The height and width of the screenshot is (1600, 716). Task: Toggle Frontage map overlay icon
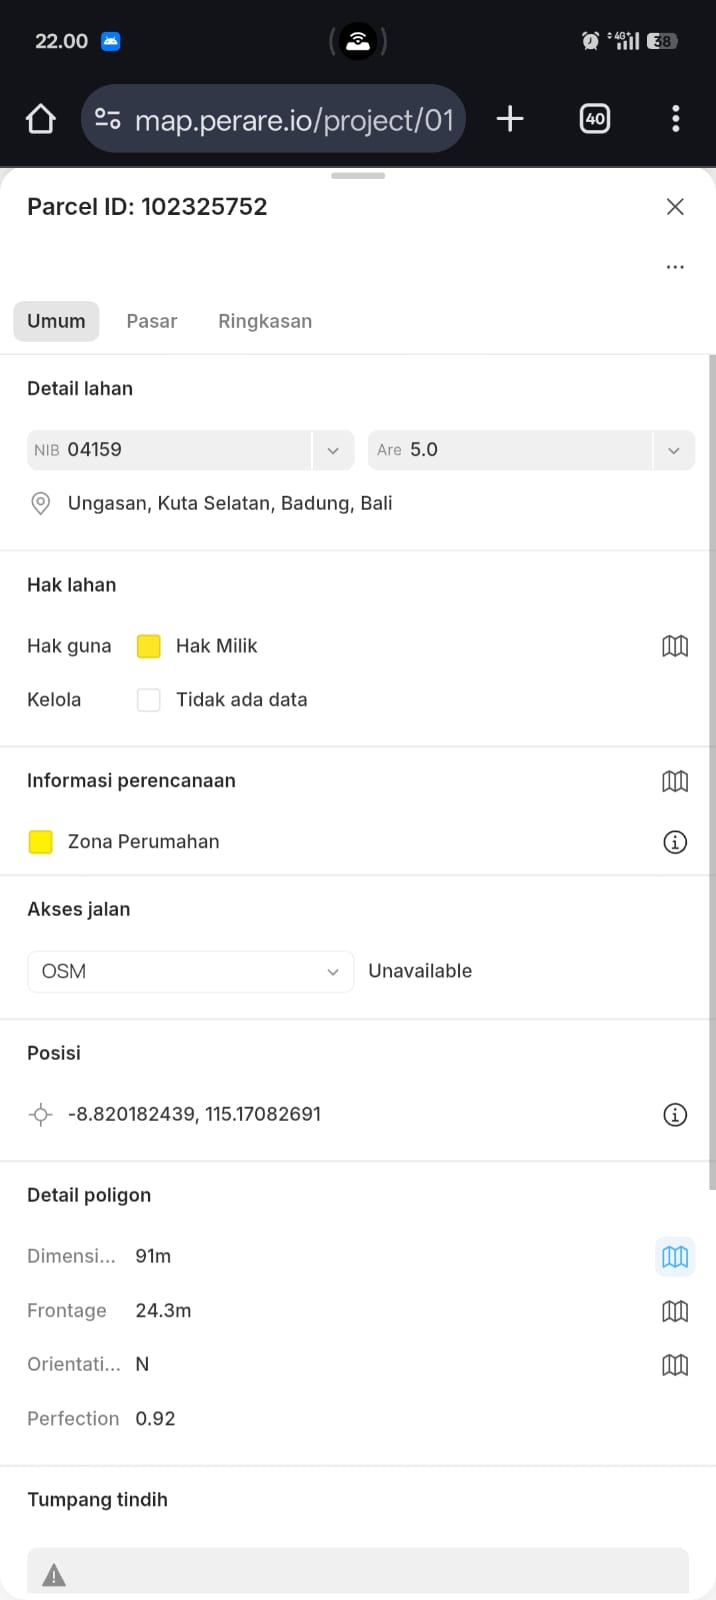675,1311
